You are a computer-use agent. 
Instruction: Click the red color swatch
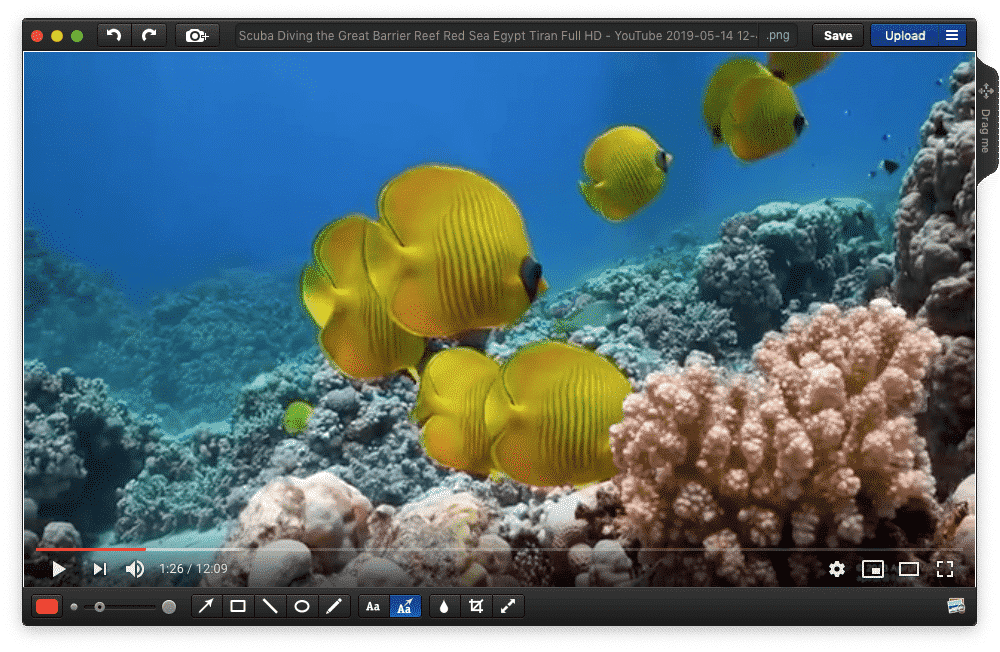pyautogui.click(x=46, y=606)
